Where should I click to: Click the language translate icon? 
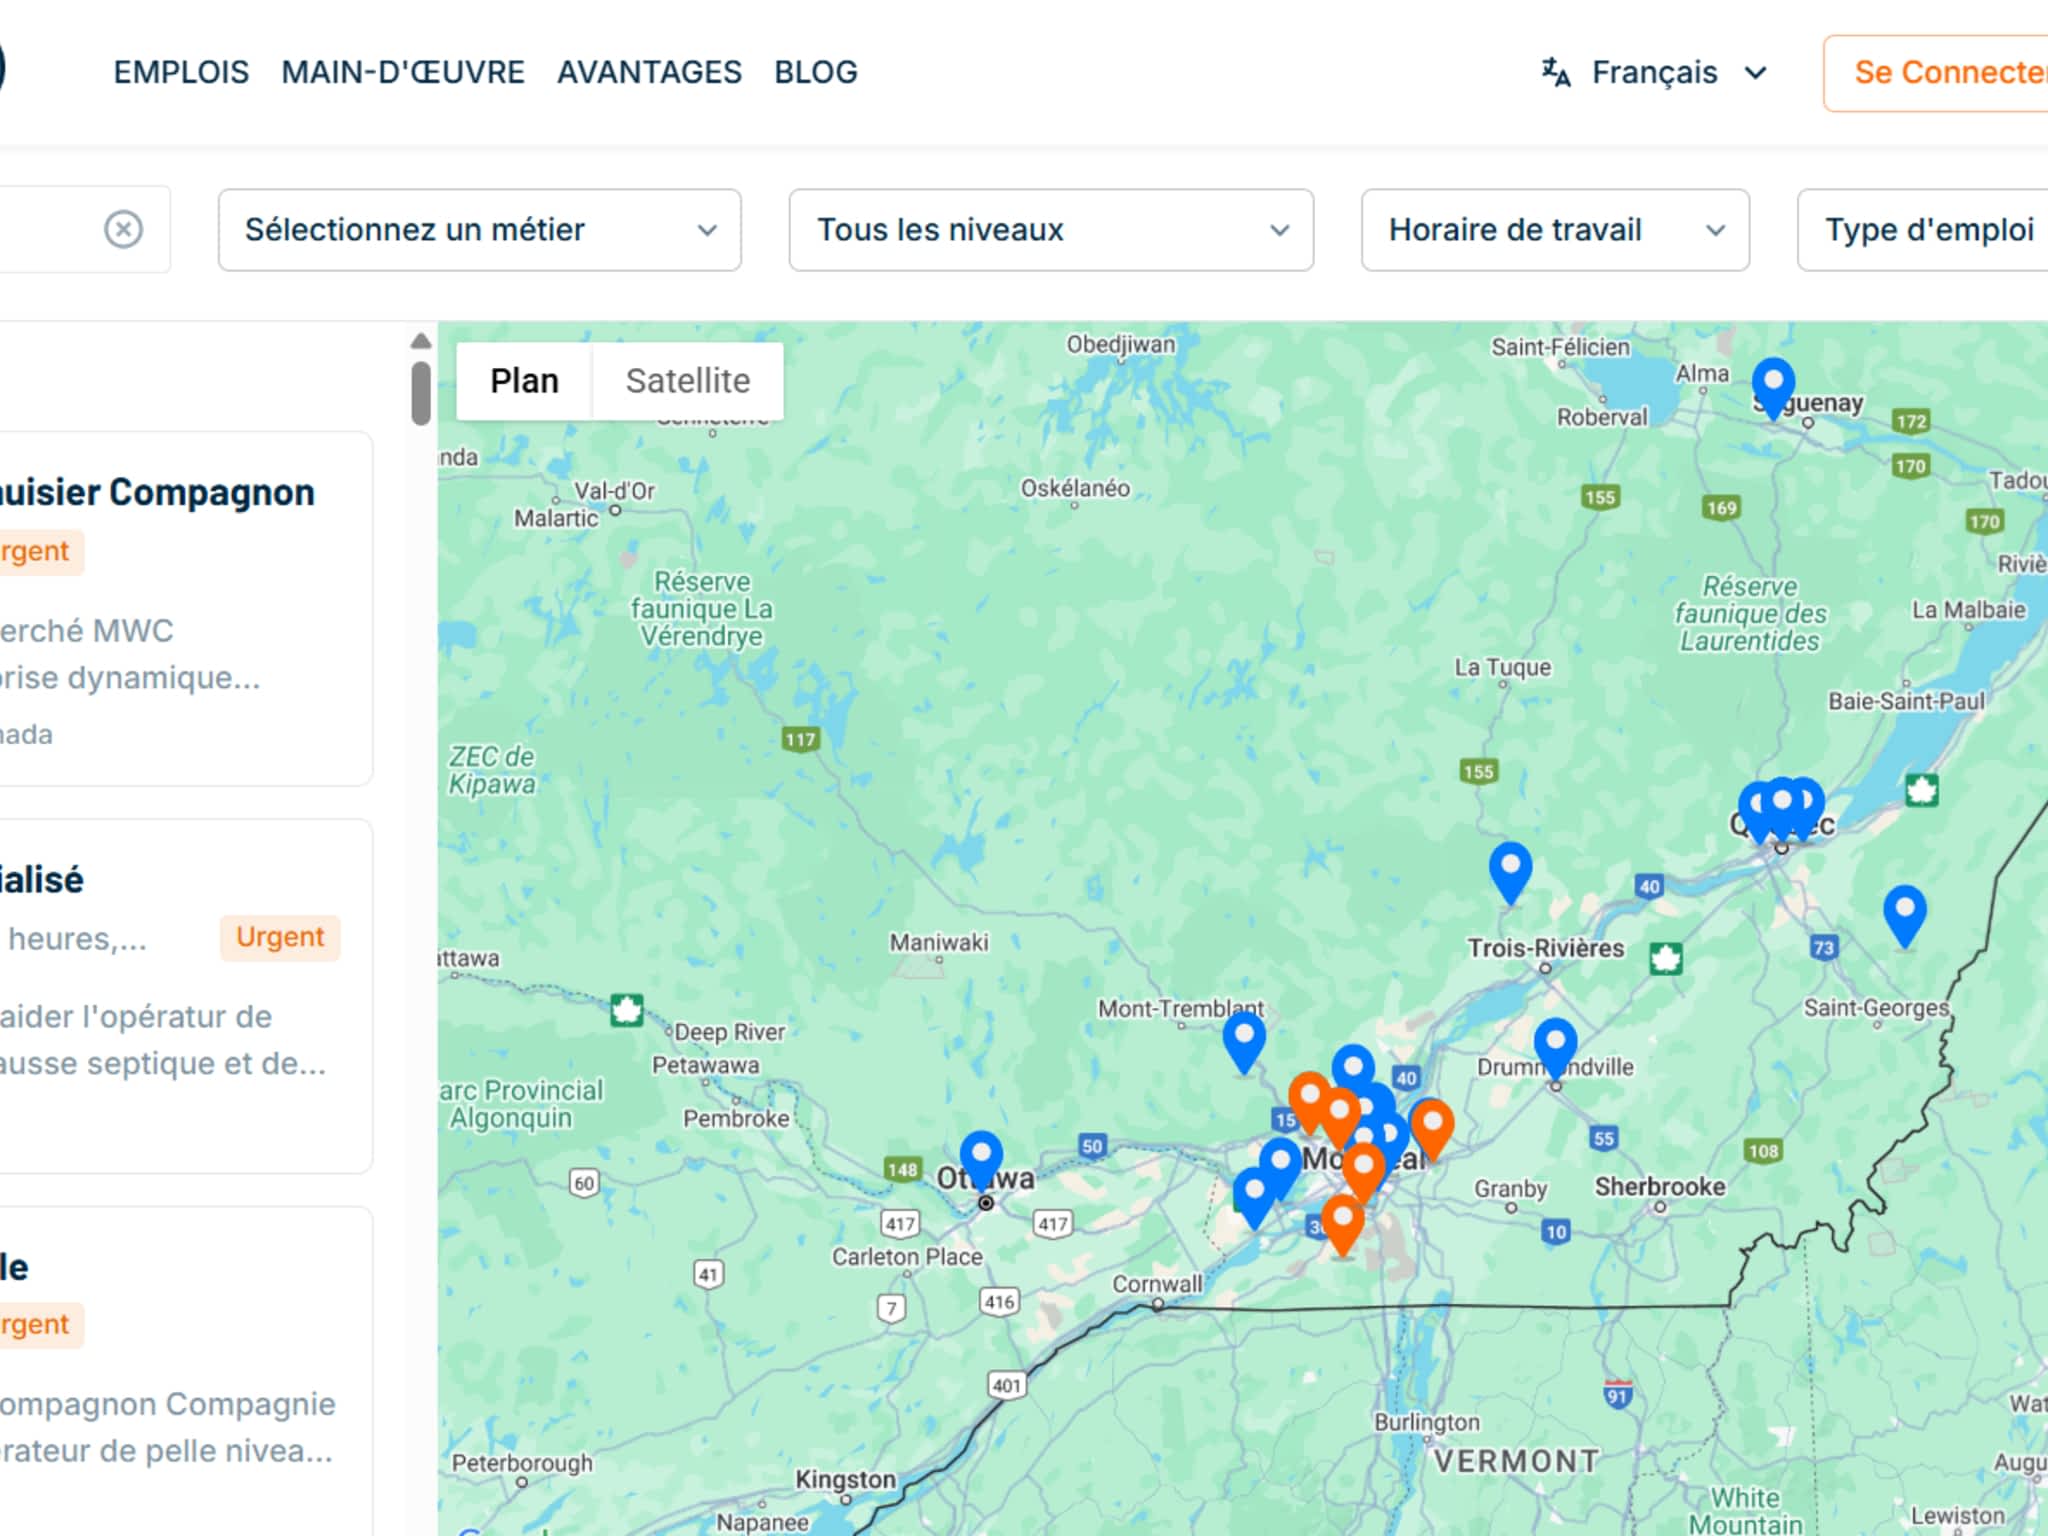click(x=1555, y=72)
